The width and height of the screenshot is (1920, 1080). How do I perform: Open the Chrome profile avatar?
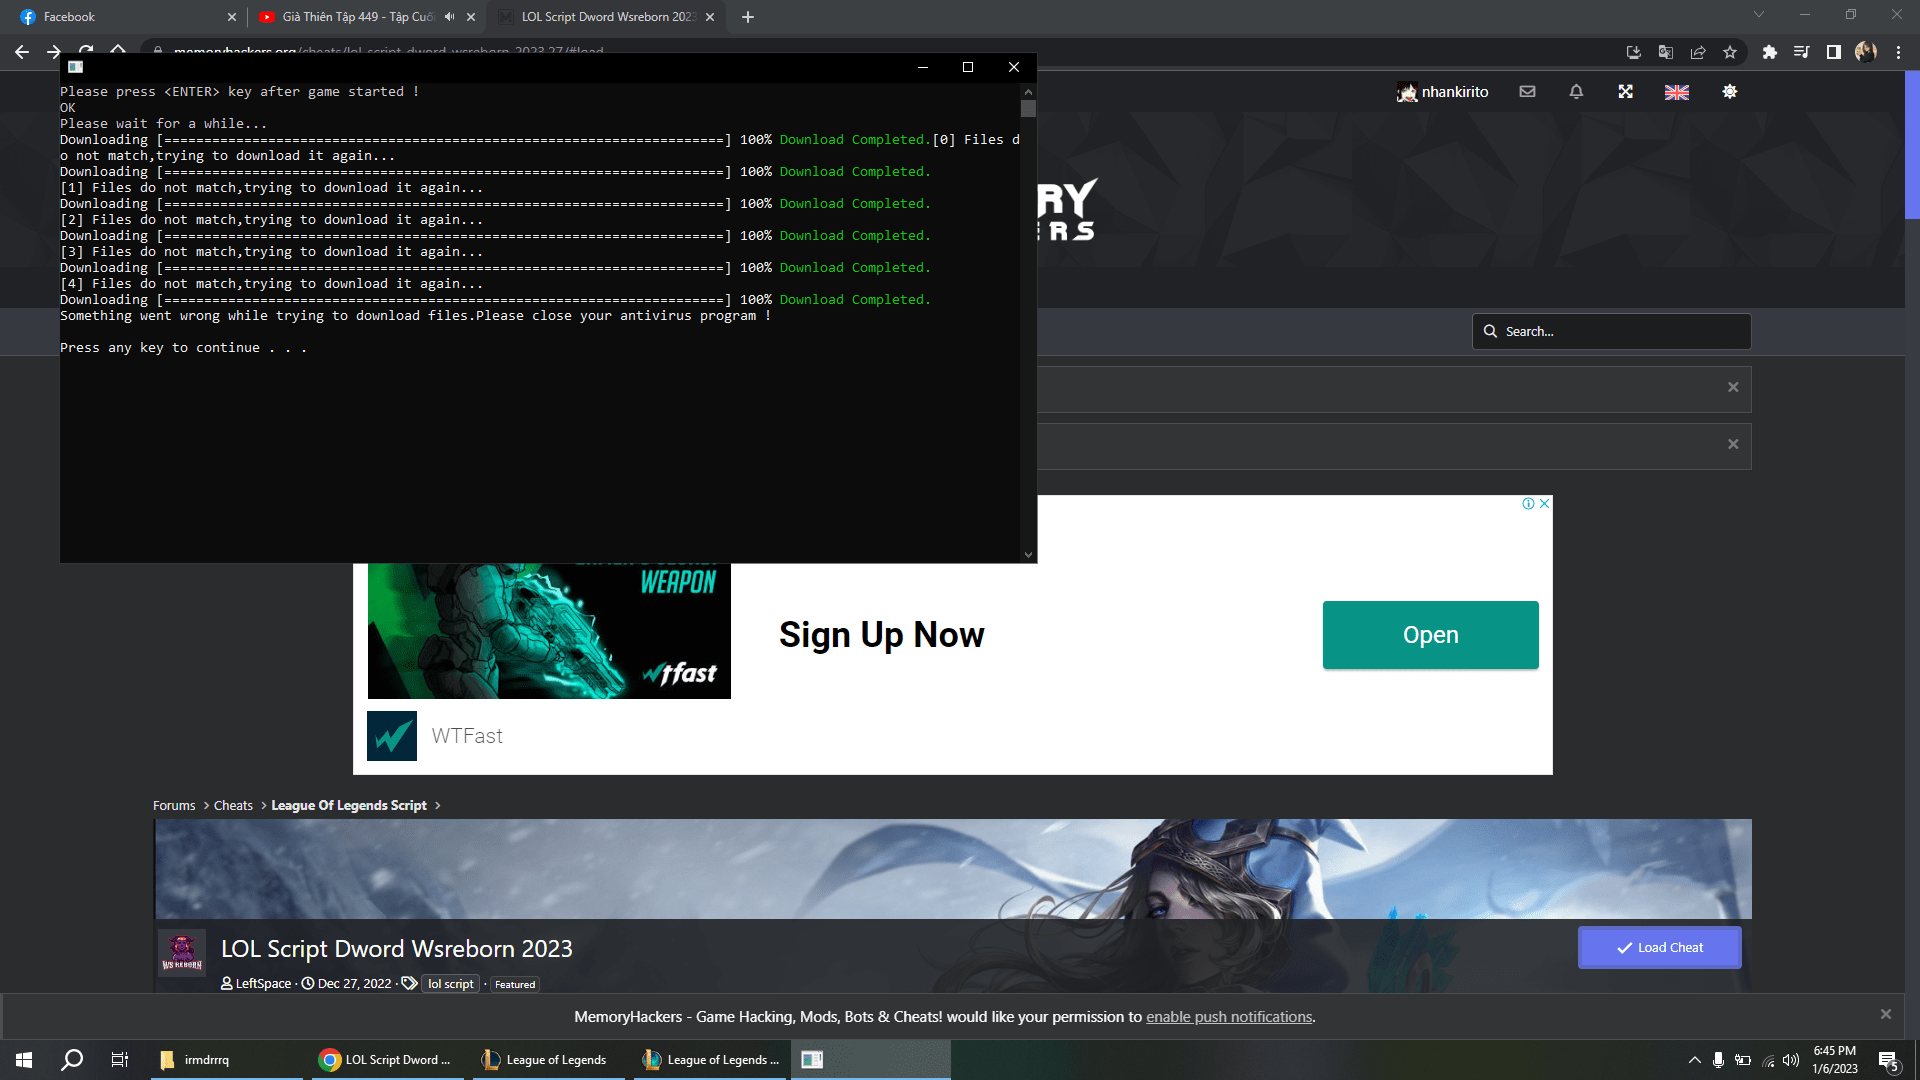coord(1866,52)
